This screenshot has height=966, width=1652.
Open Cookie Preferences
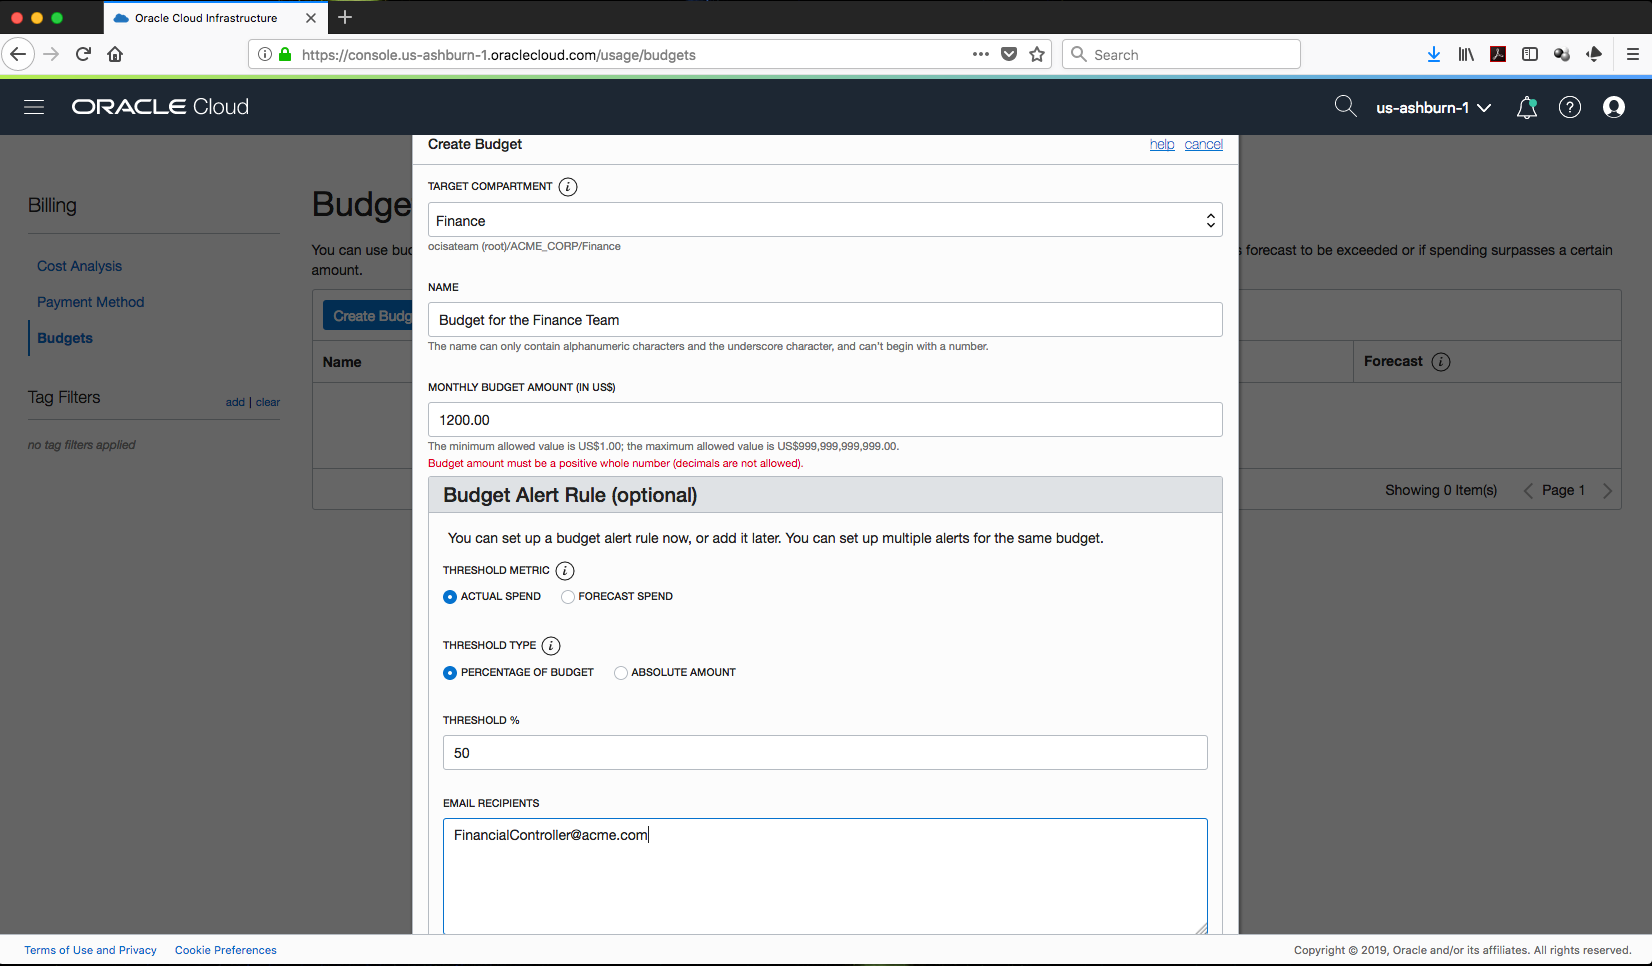[226, 950]
